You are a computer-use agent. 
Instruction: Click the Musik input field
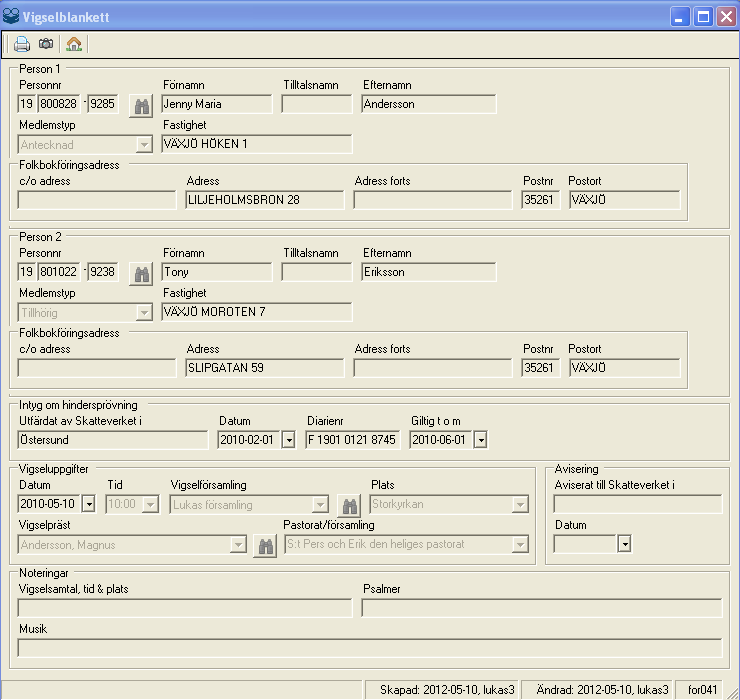click(x=370, y=648)
